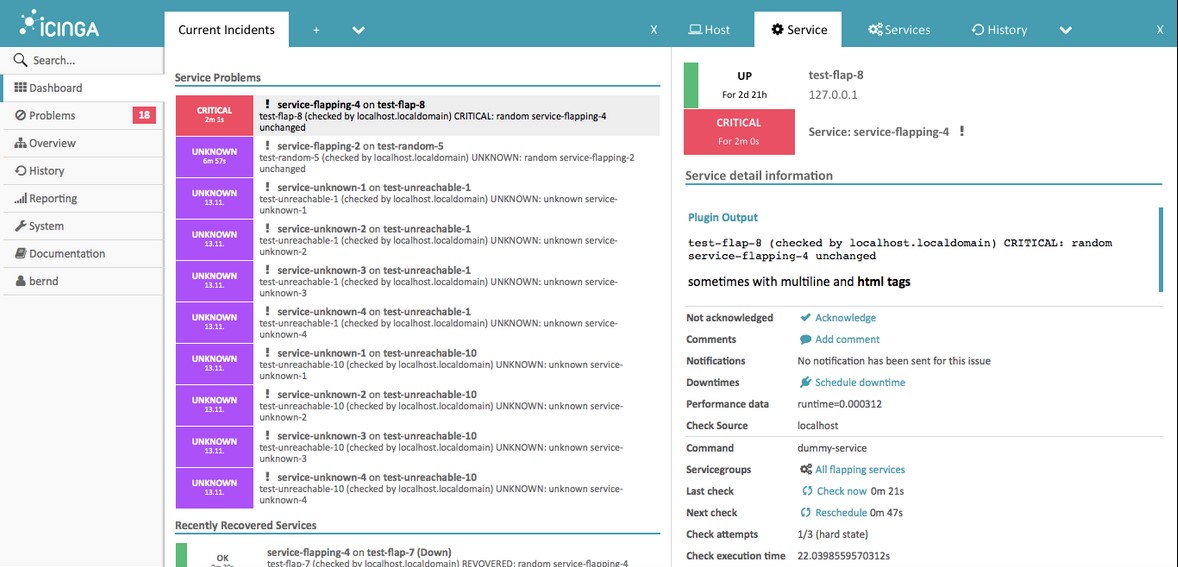1178x567 pixels.
Task: Click exclamation icon beside Service: service-flapping-4
Action: click(x=962, y=131)
